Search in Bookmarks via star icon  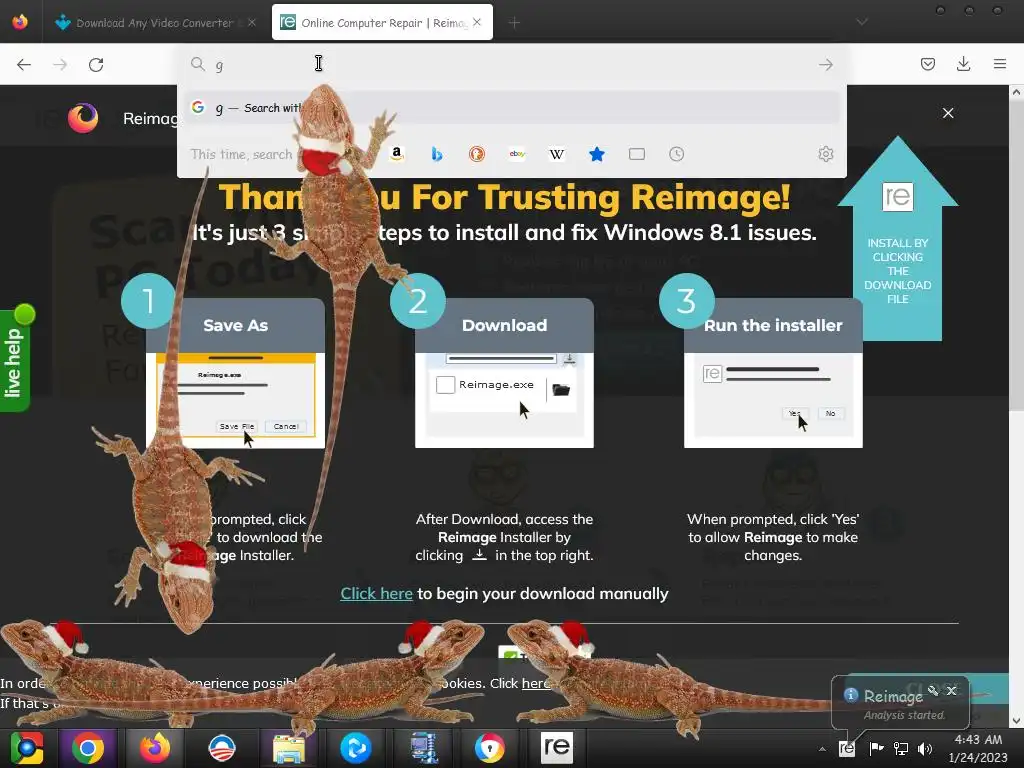pyautogui.click(x=597, y=154)
